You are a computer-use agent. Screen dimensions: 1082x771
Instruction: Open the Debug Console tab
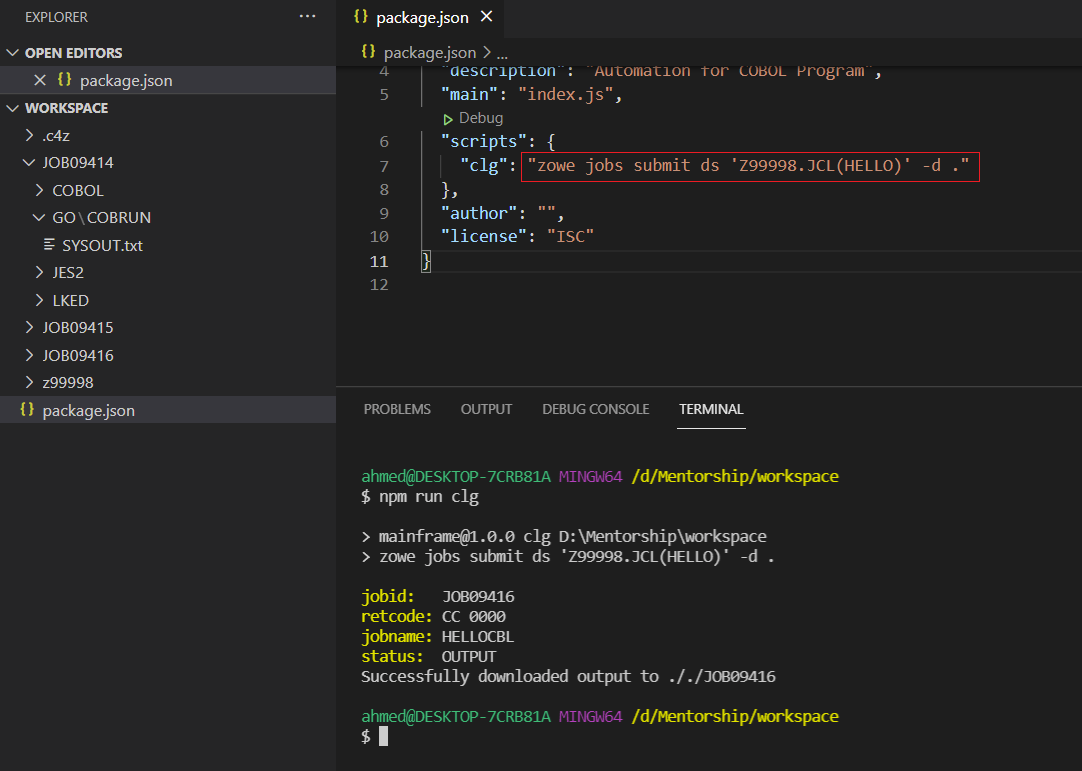coord(595,409)
